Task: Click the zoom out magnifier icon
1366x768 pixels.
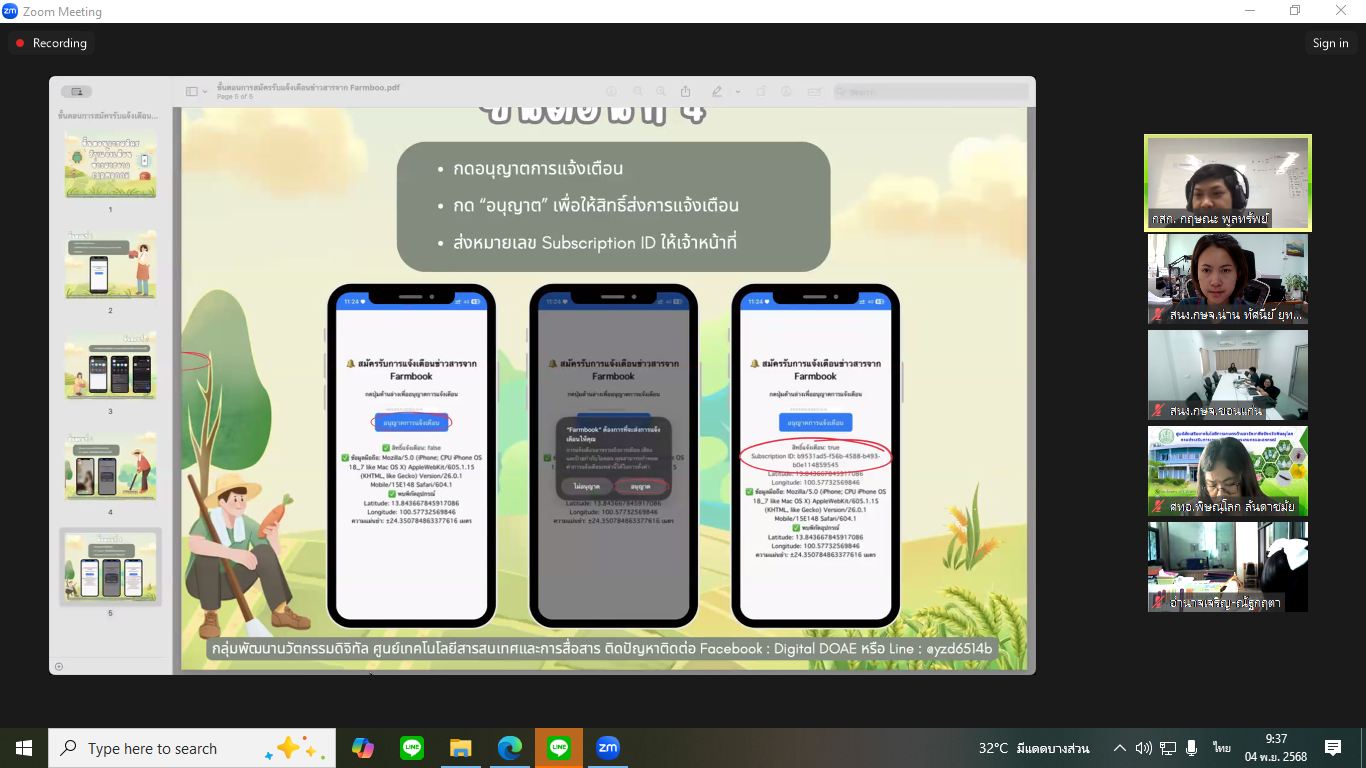Action: [x=638, y=91]
